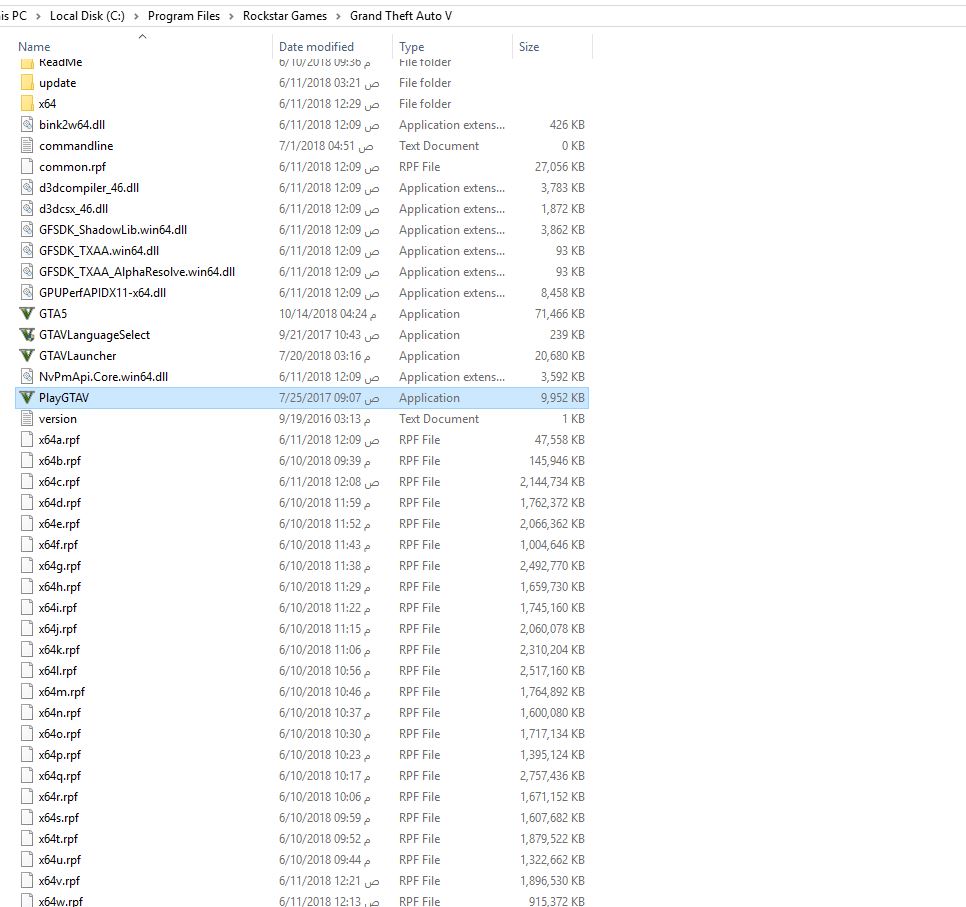Click the GTA5 application icon
The image size is (966, 907).
(26, 314)
